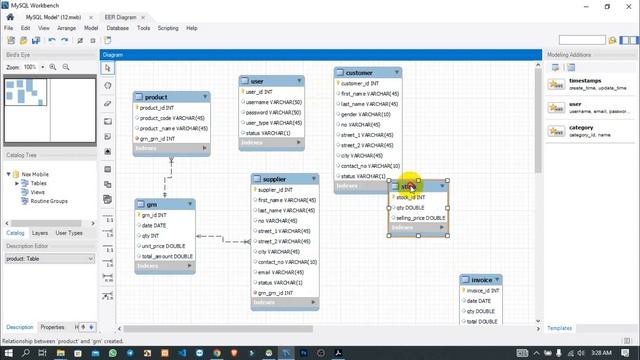Select the invoice table header
Screen dimensions: 640x360
click(x=481, y=280)
